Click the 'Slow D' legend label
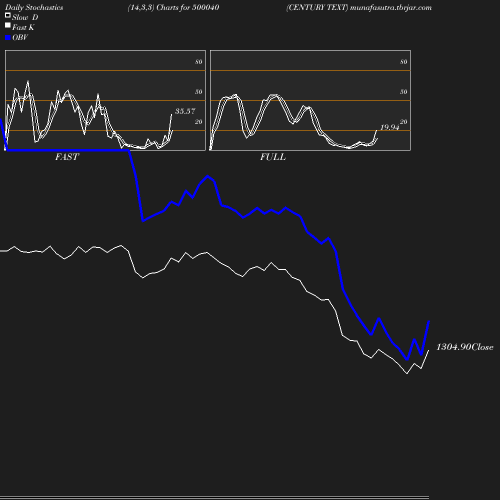Image resolution: width=500 pixels, height=500 pixels. pos(25,18)
